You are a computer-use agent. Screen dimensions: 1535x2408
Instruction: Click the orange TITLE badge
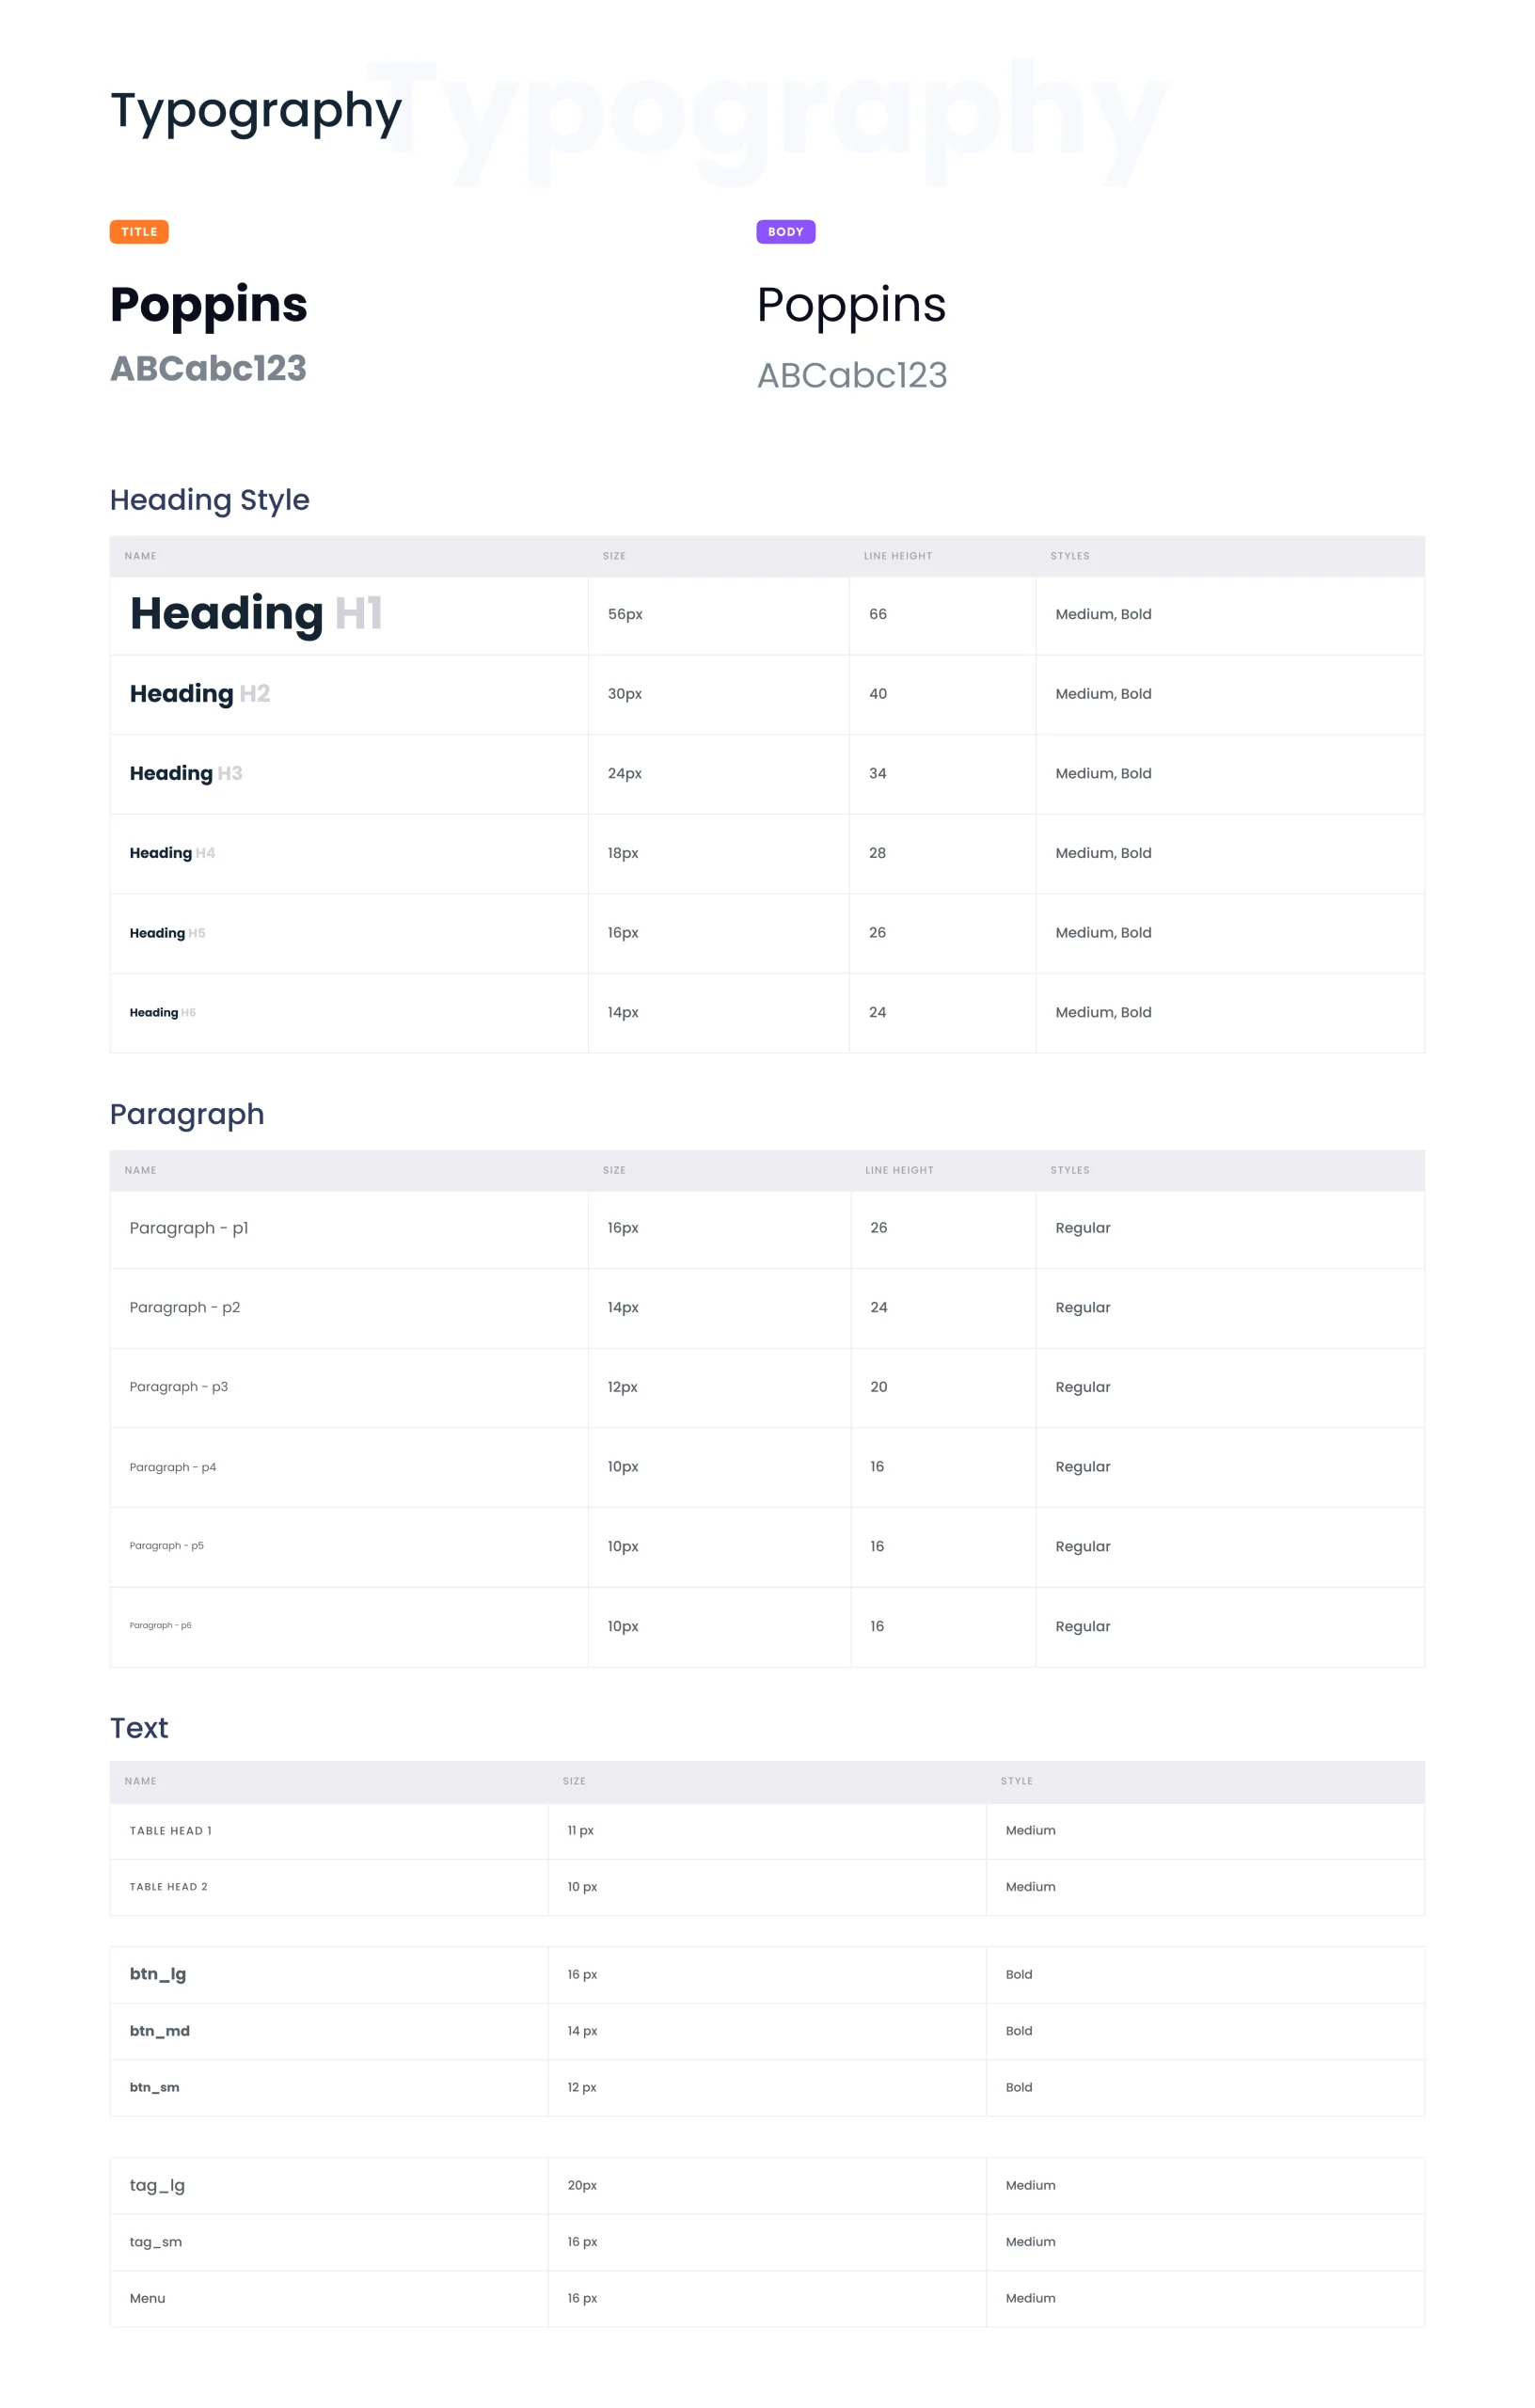point(139,232)
